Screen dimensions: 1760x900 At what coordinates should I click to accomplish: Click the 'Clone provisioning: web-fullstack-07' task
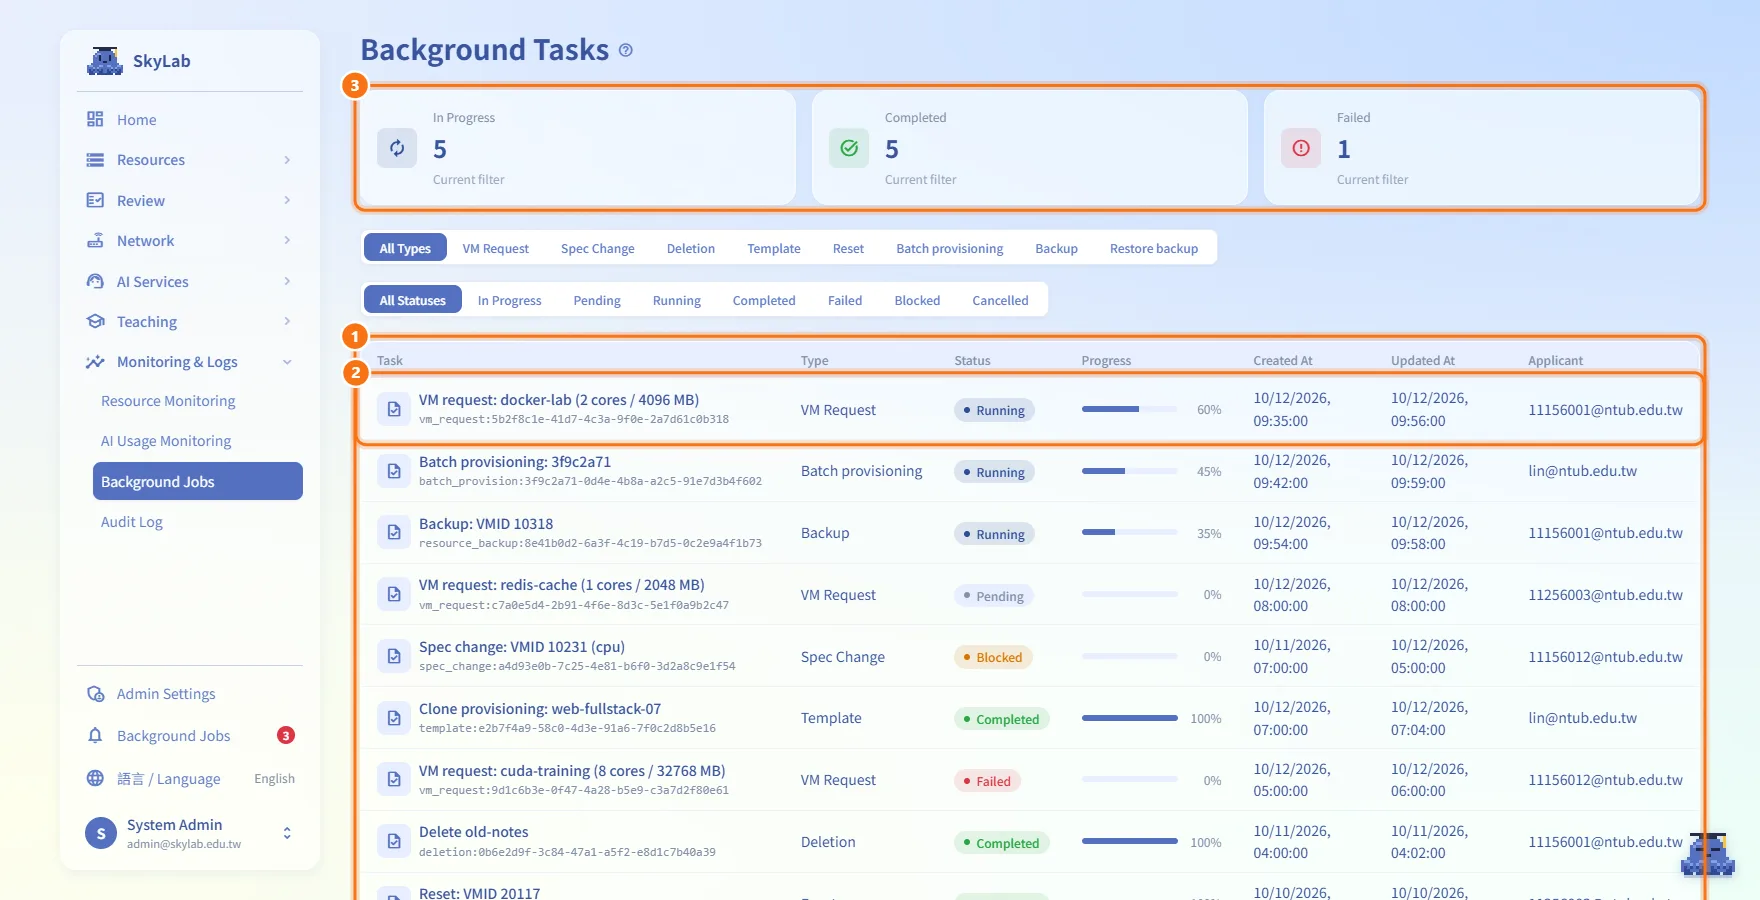coord(540,709)
